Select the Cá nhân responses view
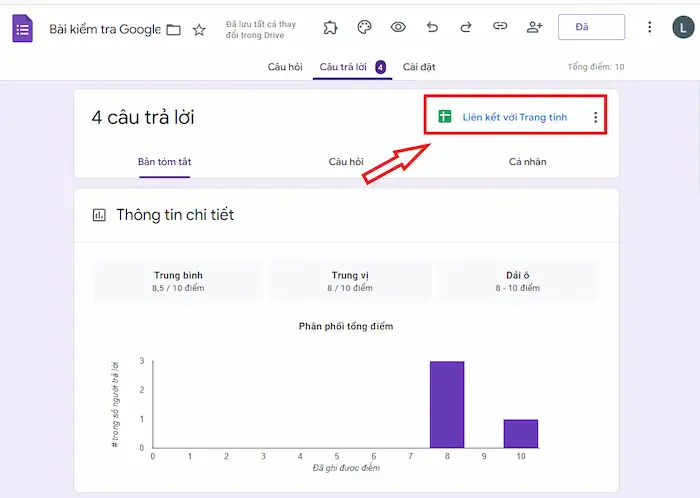Screen dimensions: 700x498 tap(527, 161)
